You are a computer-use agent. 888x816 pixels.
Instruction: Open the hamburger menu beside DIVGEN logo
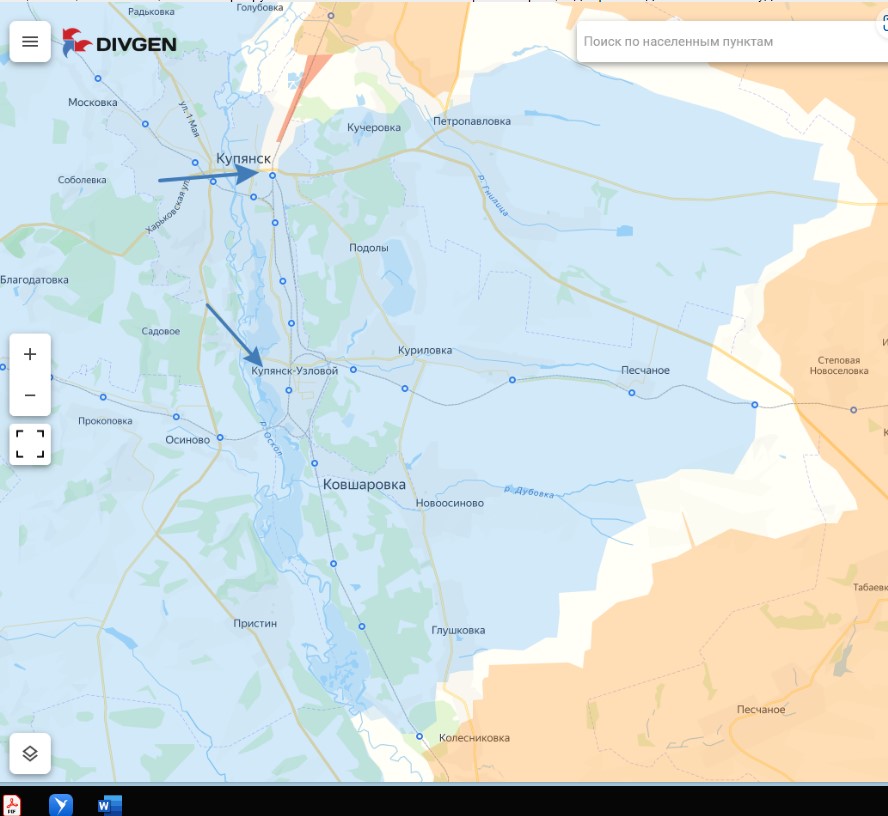coord(30,42)
